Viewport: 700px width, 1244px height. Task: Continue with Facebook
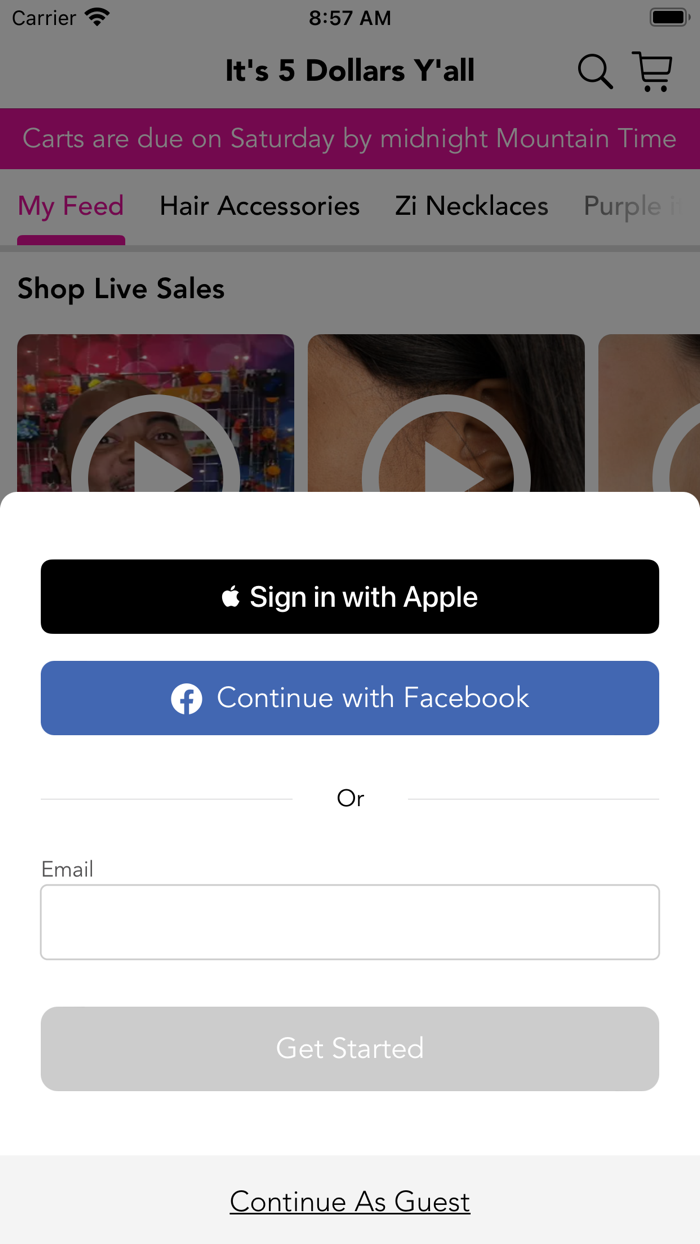(x=350, y=698)
